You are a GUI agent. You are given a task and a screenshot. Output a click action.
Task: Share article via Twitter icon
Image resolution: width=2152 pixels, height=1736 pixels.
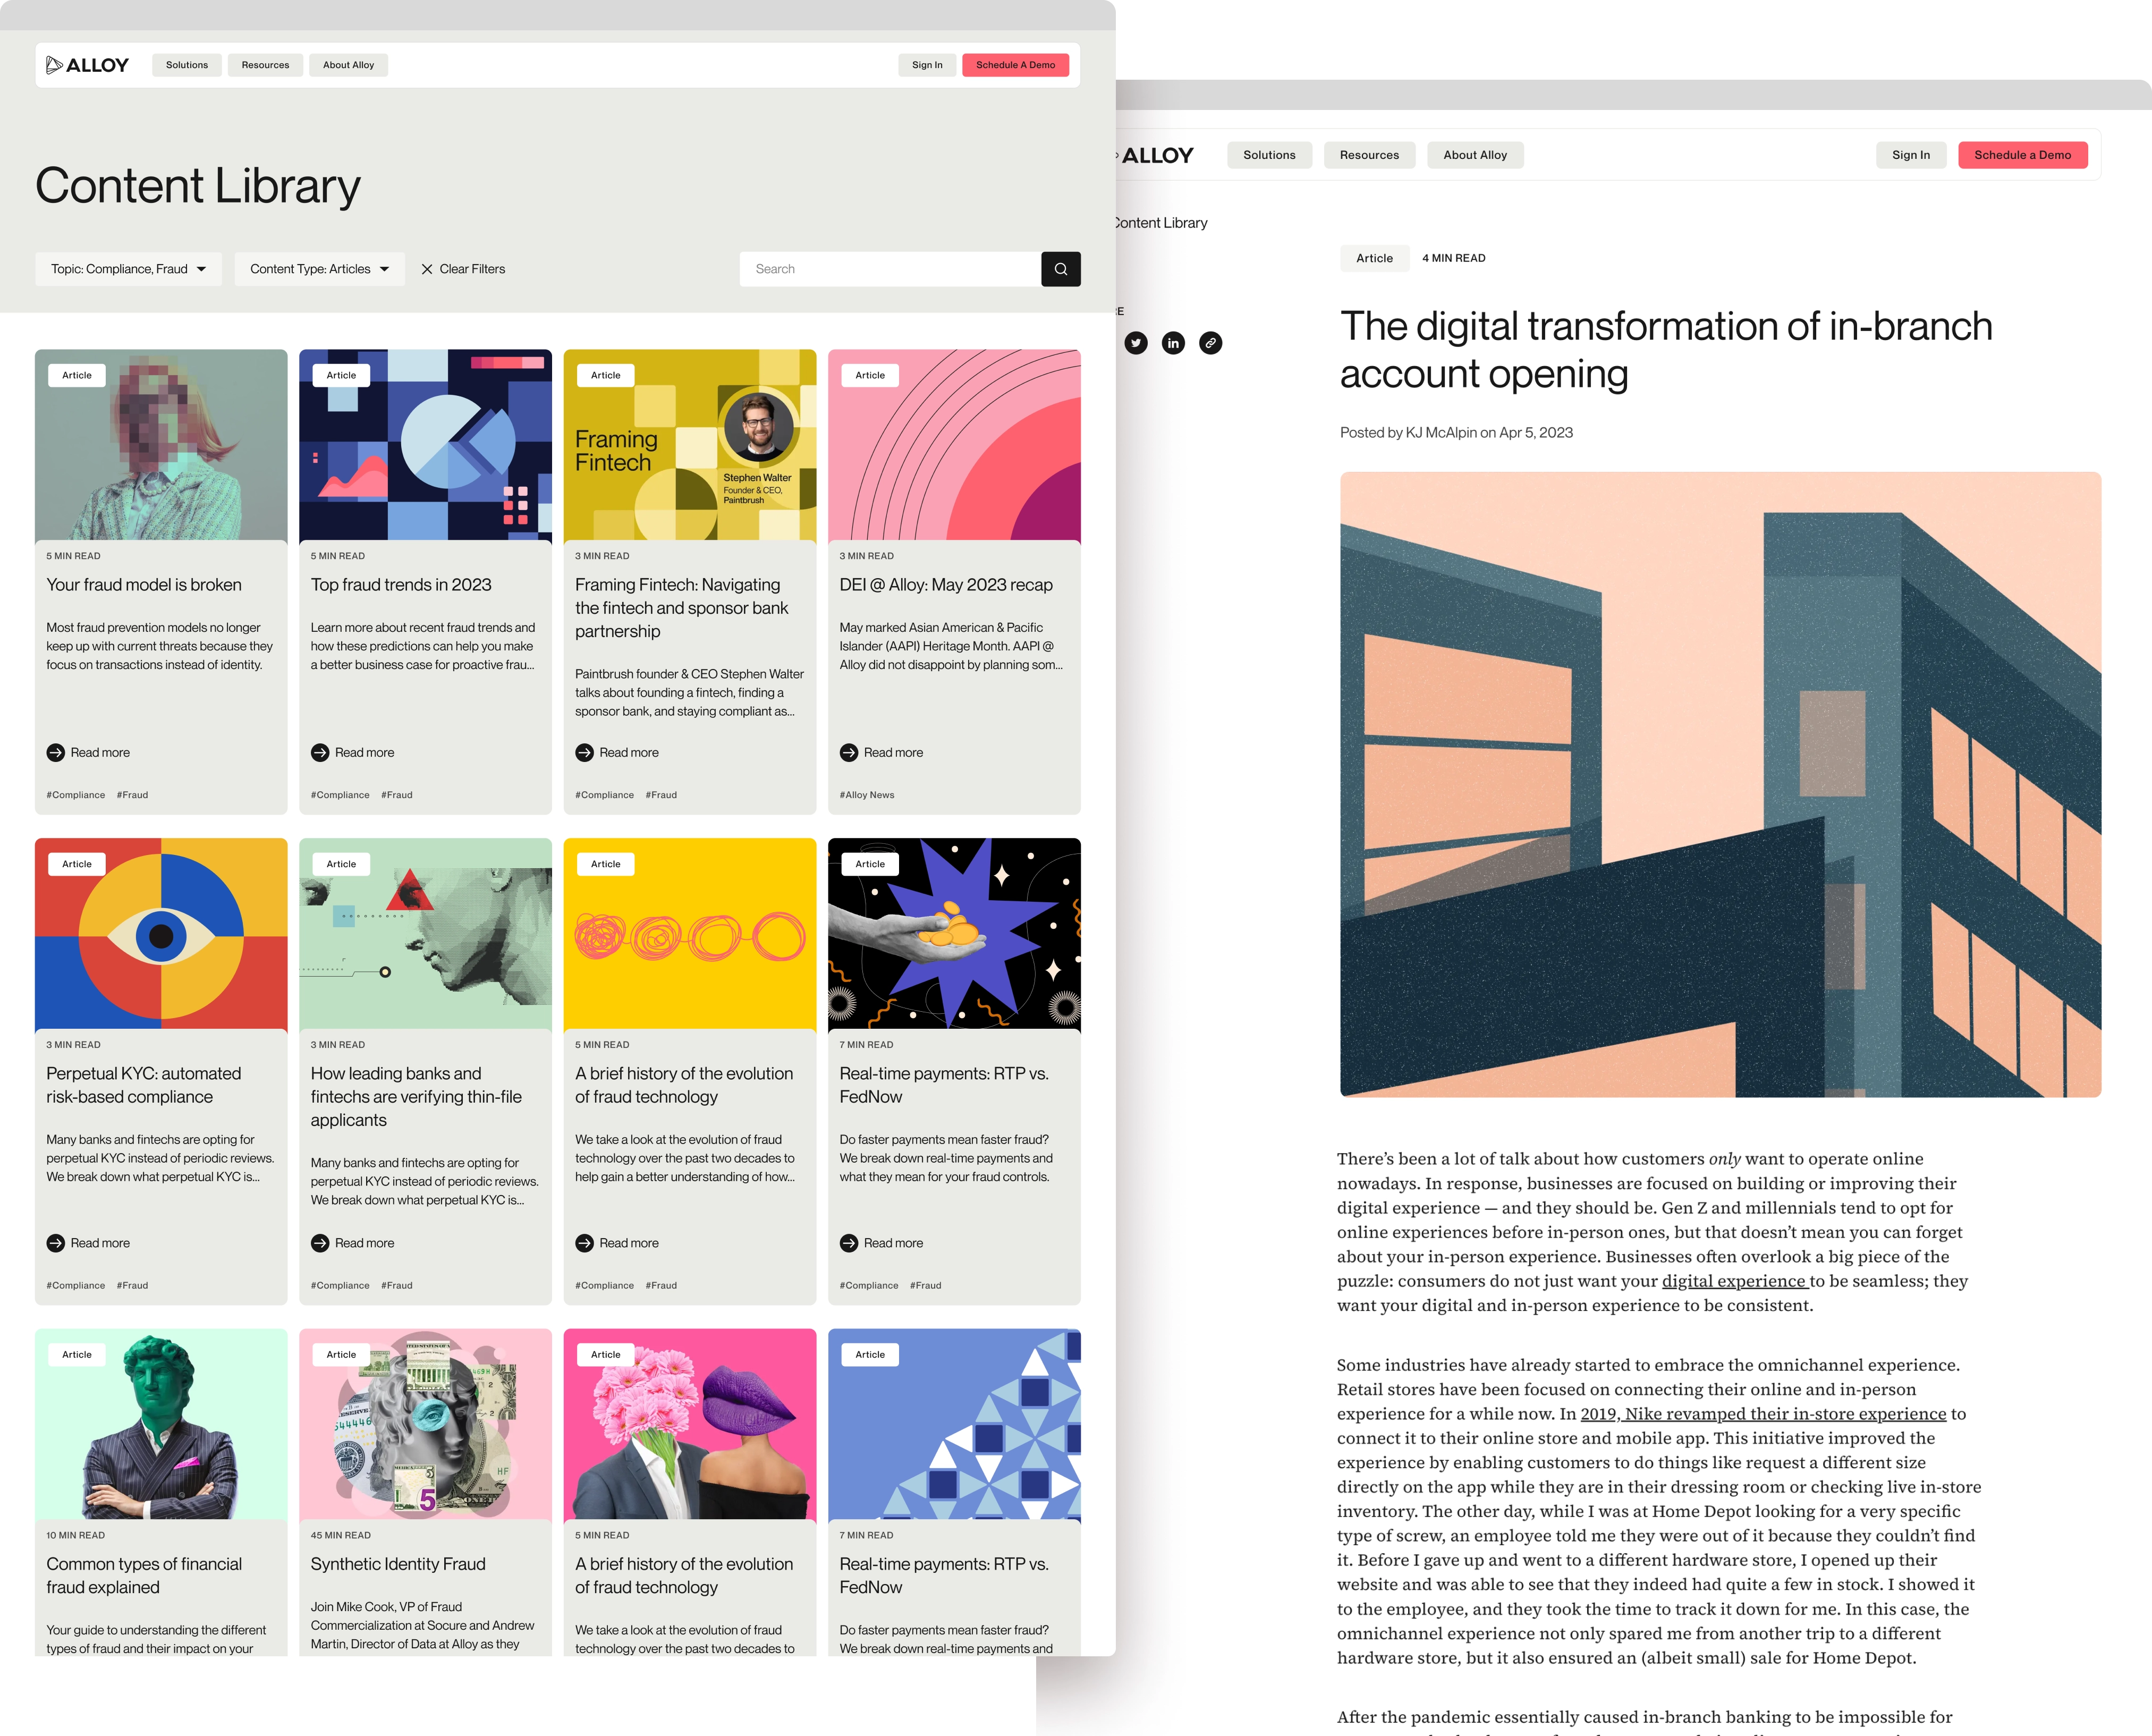tap(1136, 343)
